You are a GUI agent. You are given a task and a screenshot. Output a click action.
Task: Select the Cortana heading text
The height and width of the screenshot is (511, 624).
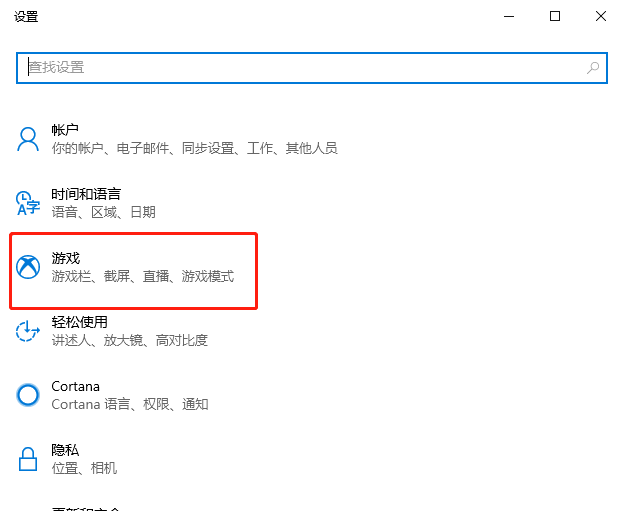tap(76, 386)
